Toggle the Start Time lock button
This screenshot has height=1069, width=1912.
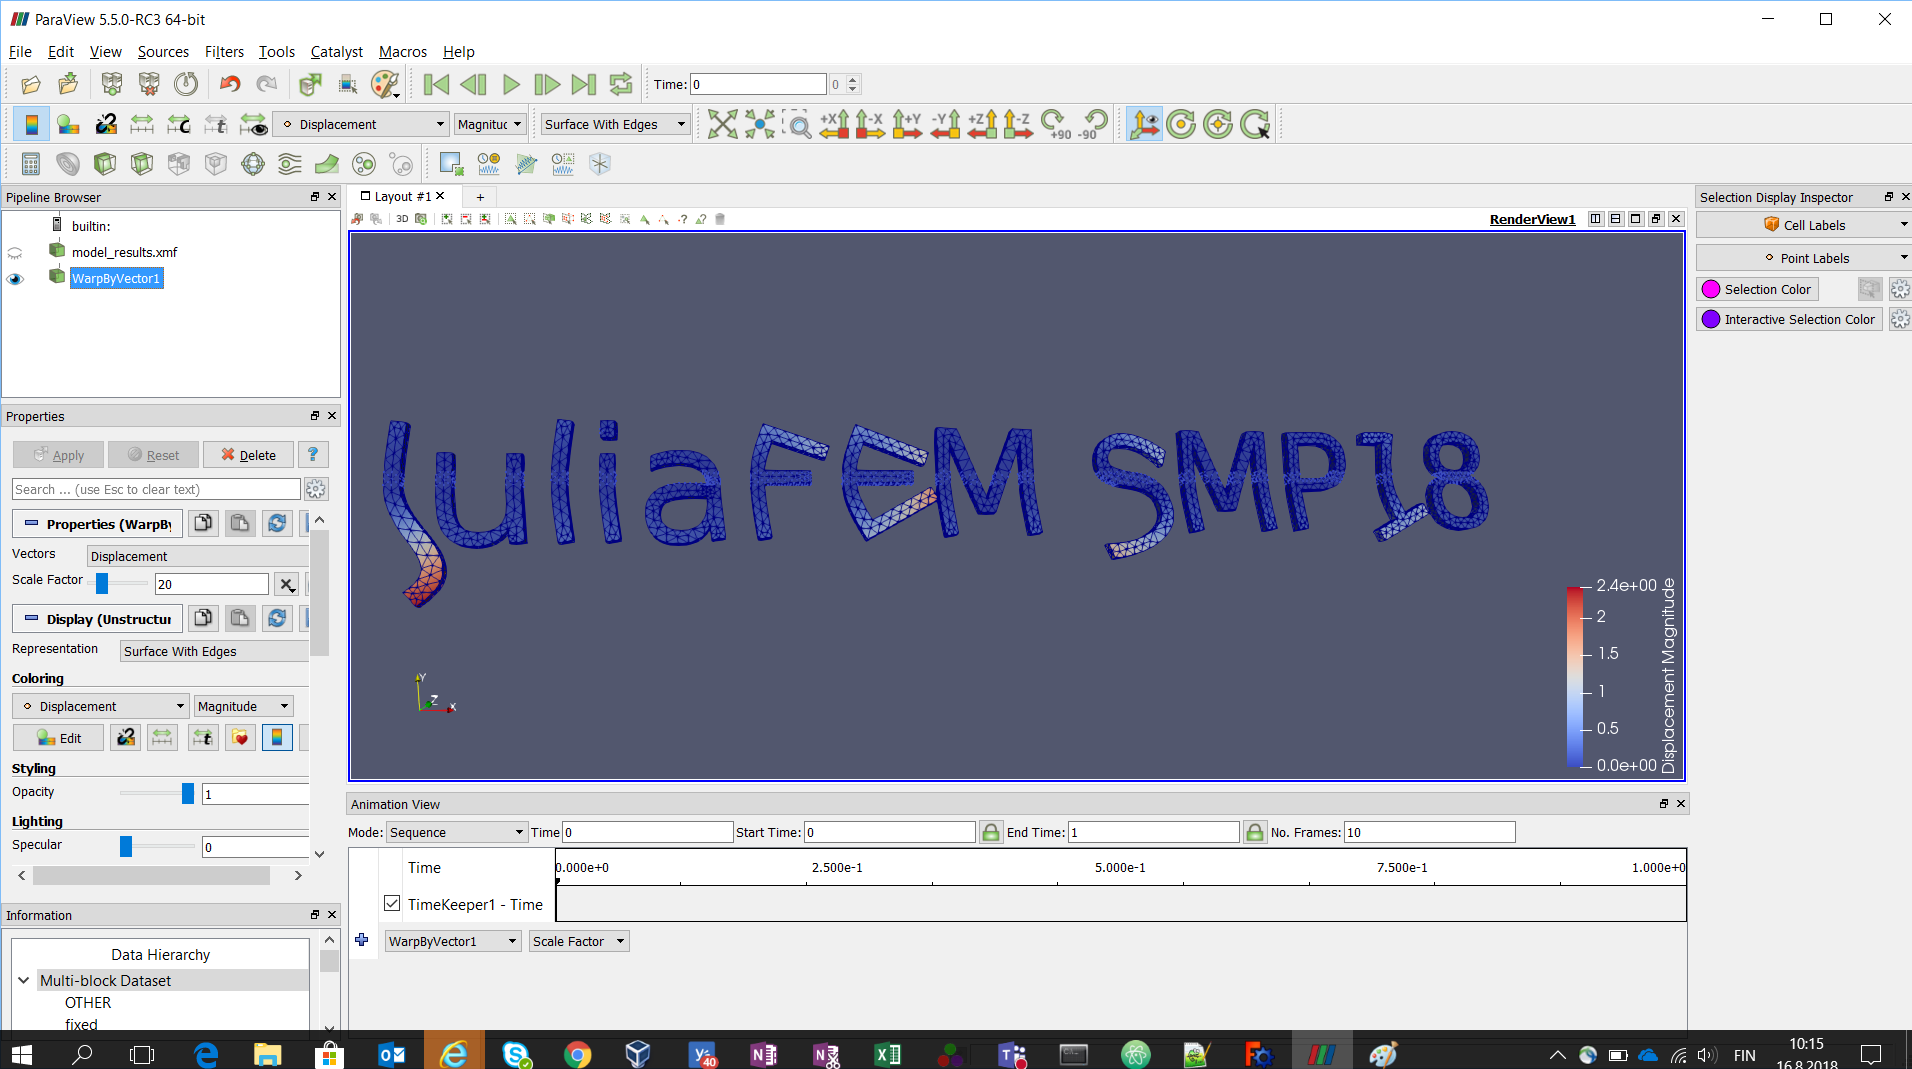(x=990, y=832)
